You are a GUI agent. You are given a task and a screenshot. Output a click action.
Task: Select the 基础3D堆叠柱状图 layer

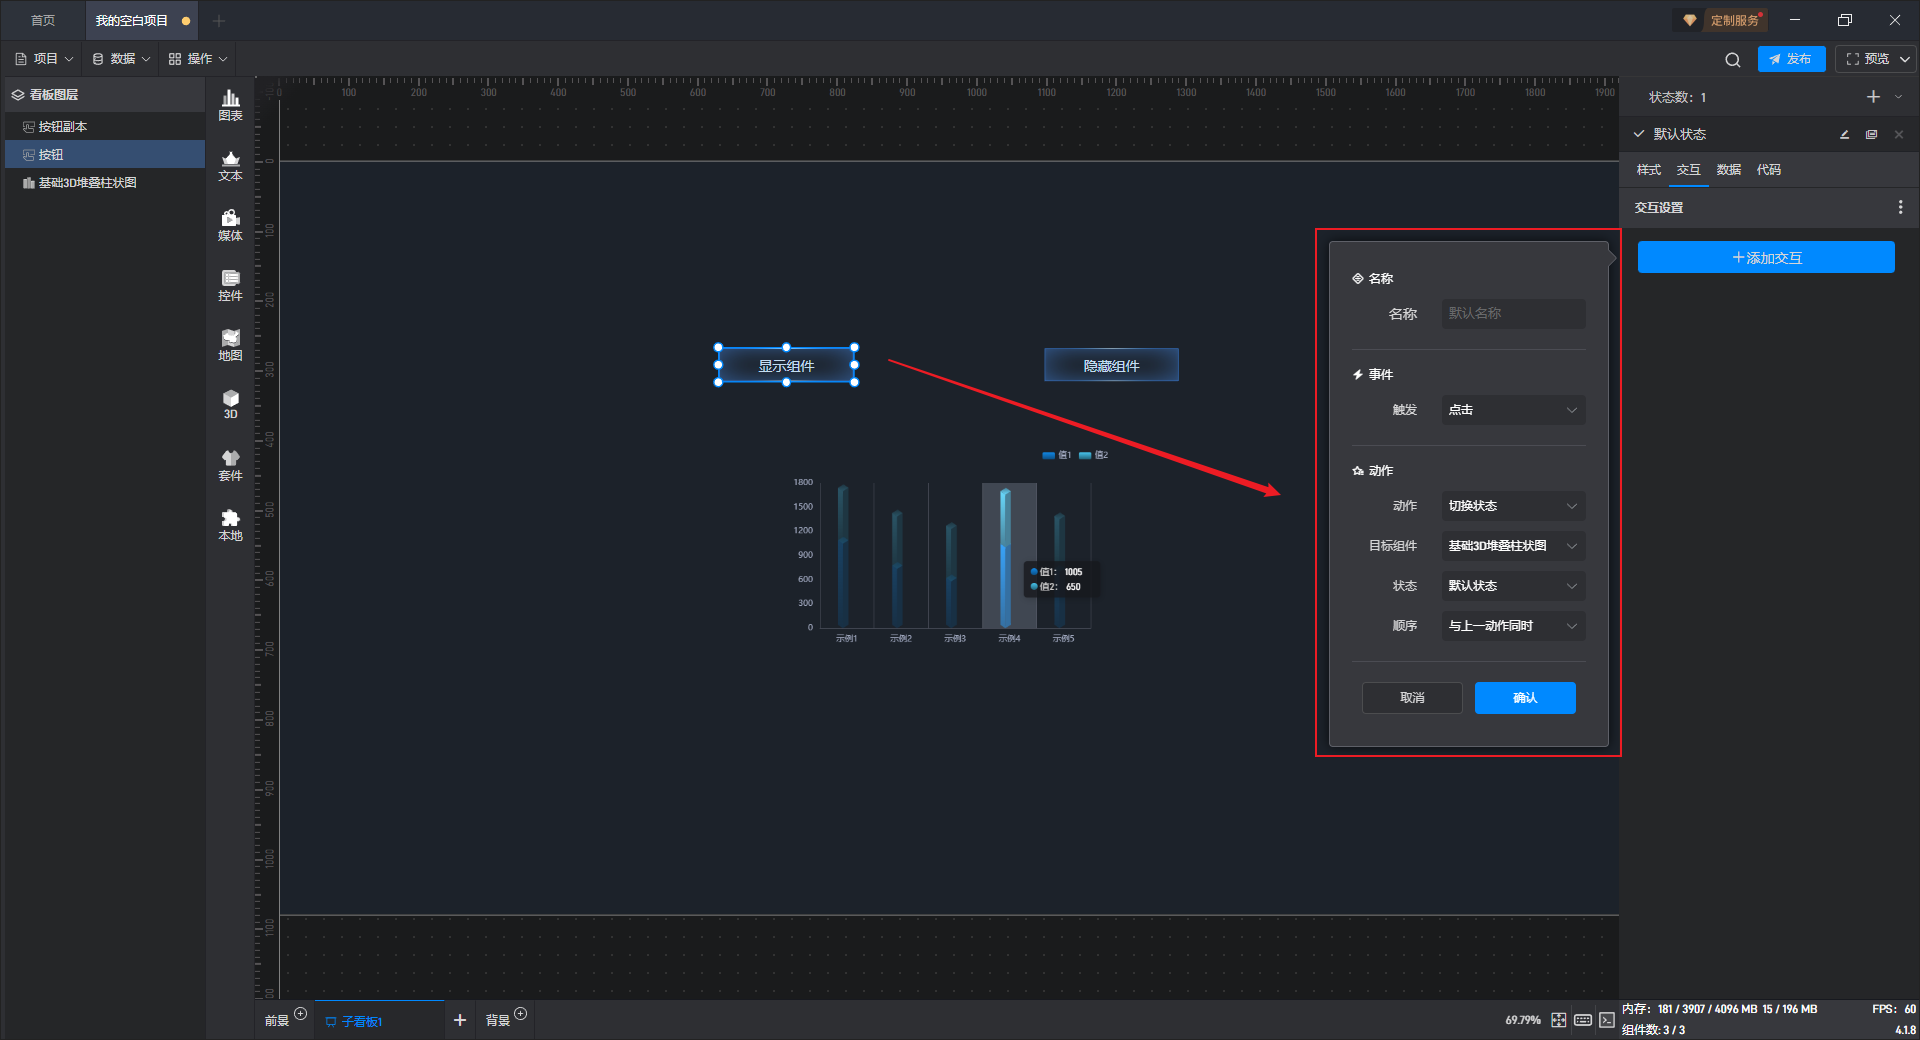87,183
